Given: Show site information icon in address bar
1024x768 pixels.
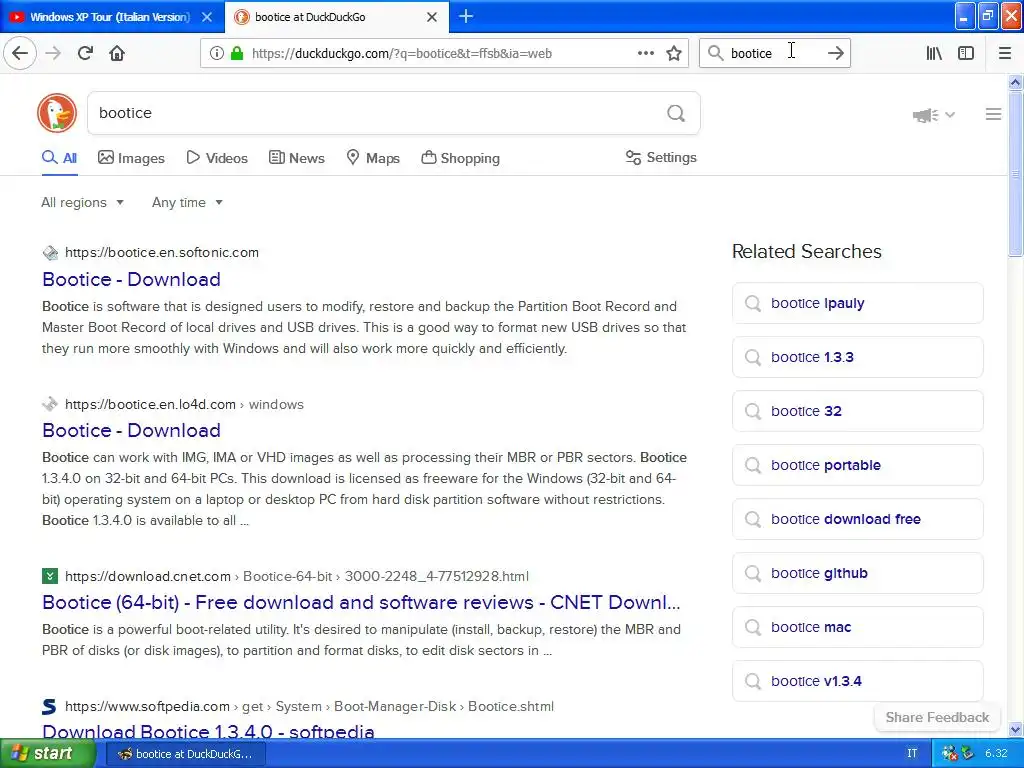Looking at the screenshot, I should tap(216, 53).
